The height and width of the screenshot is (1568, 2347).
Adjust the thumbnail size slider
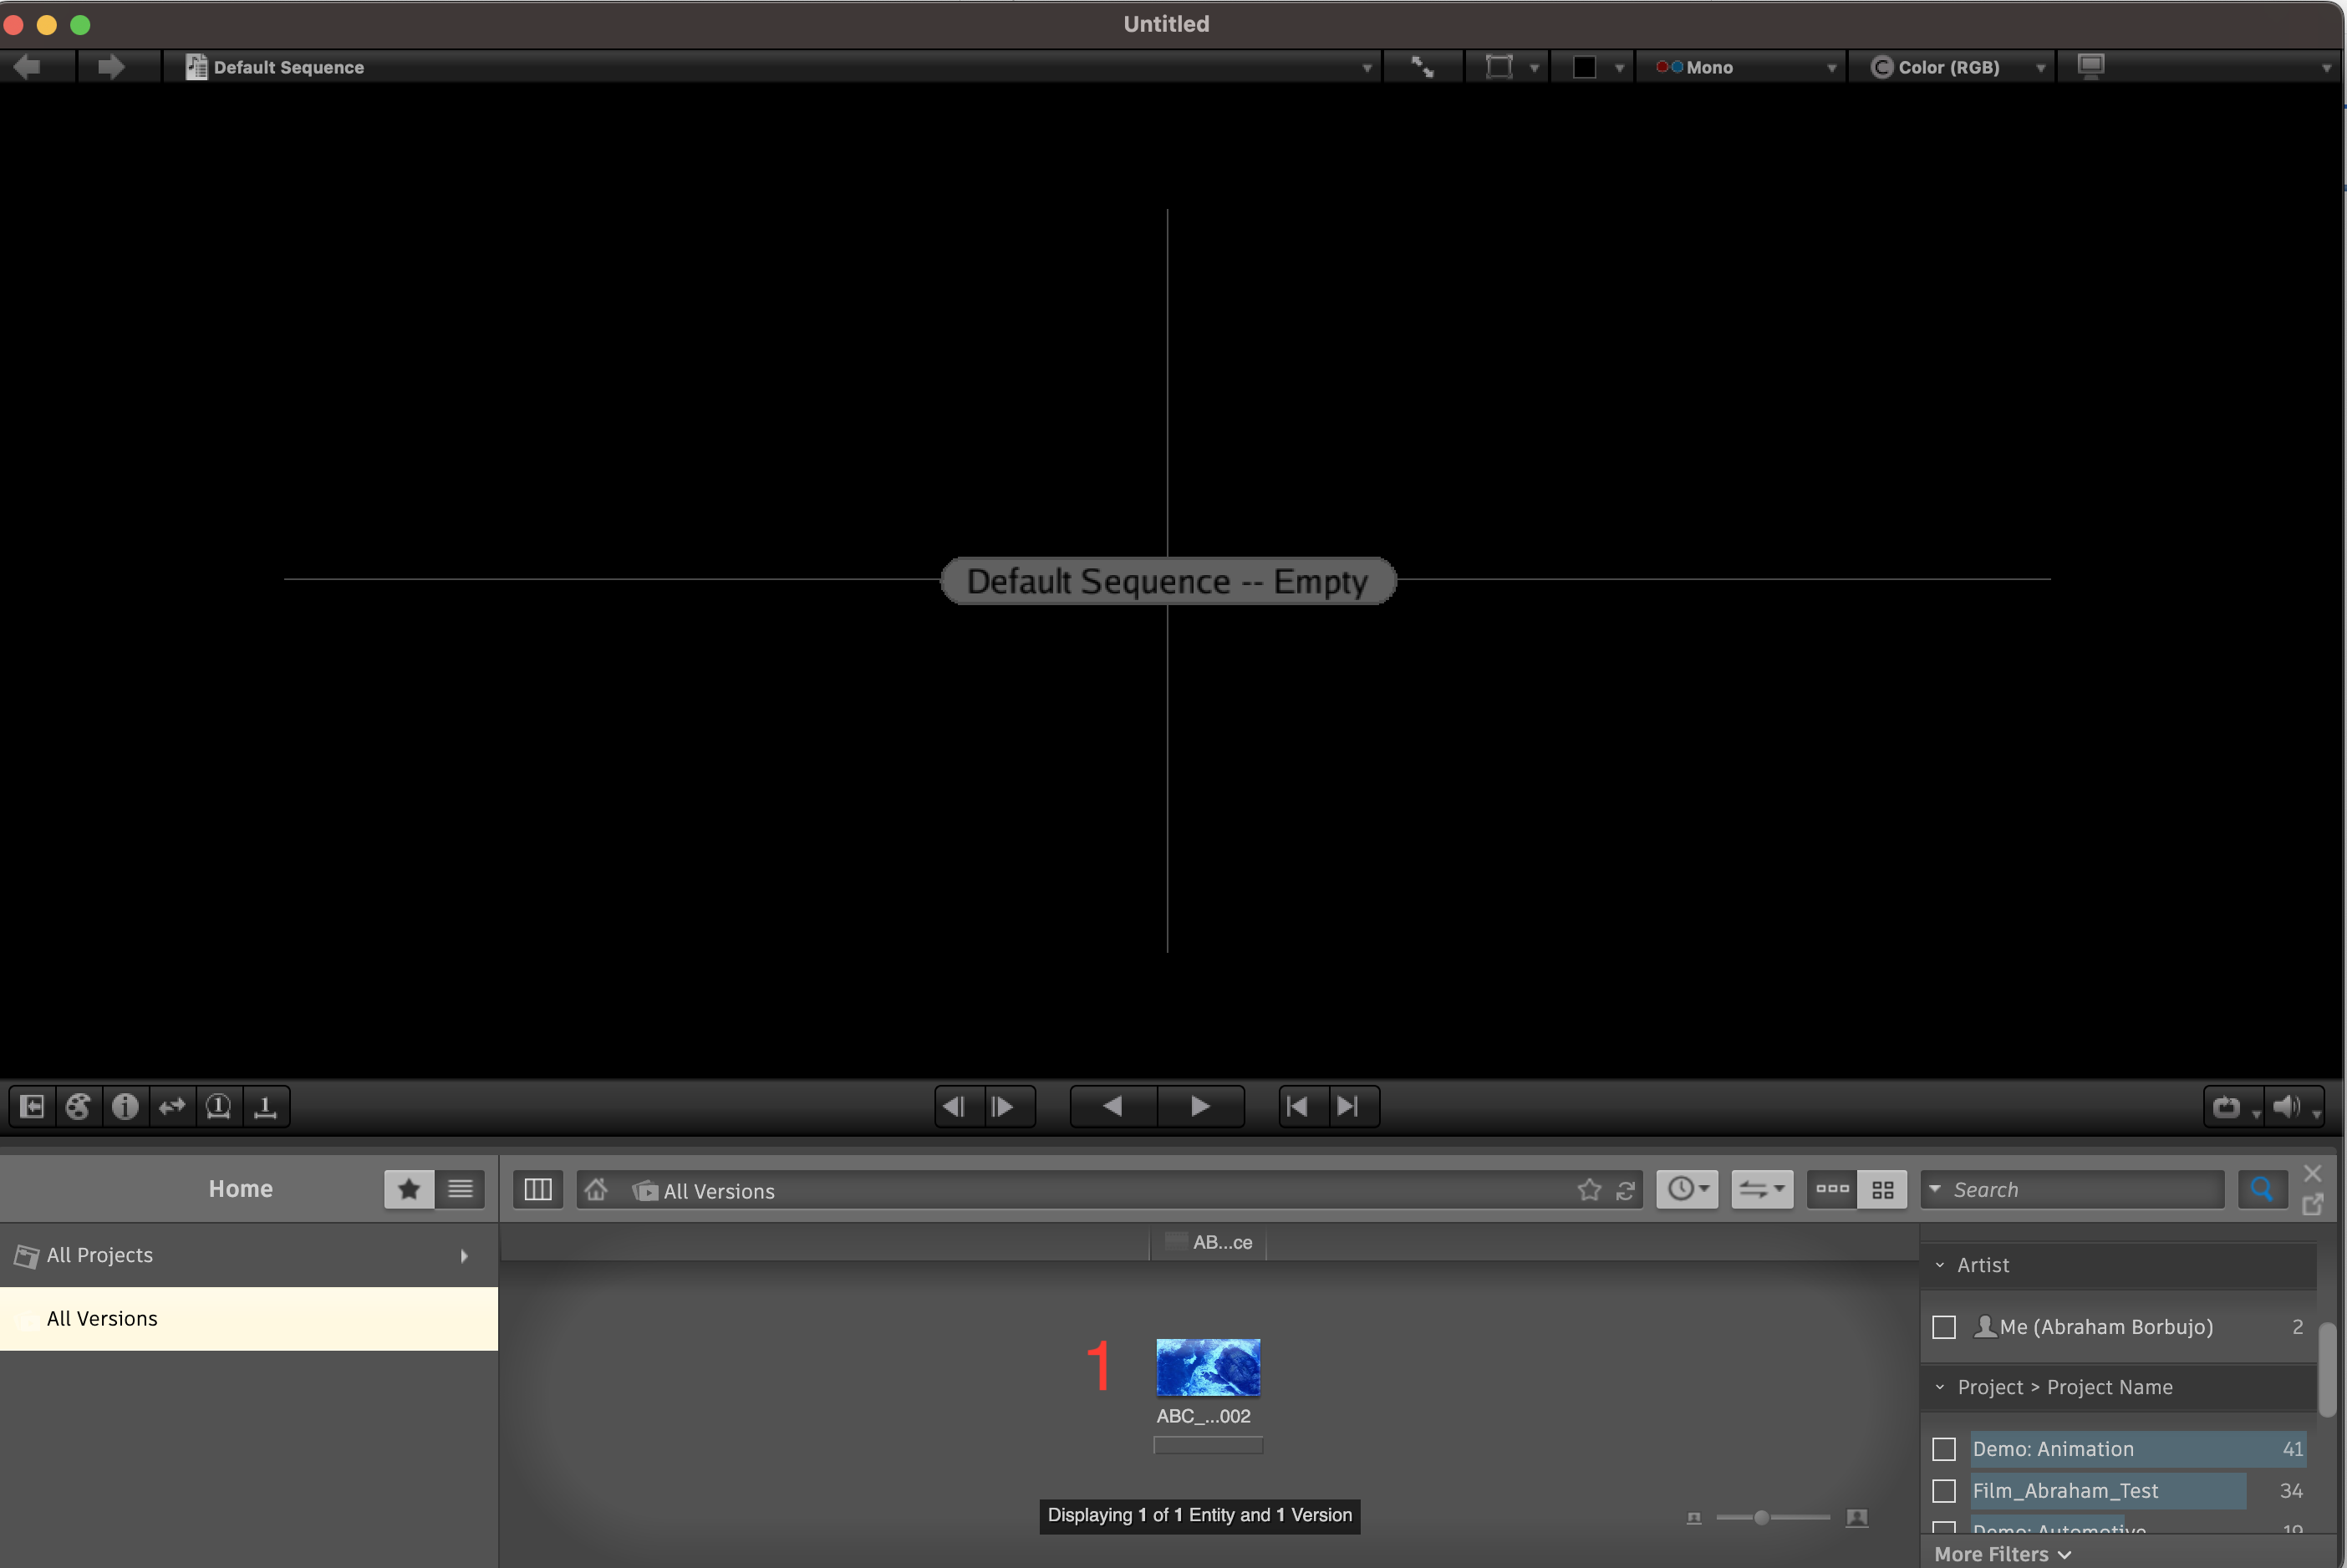pyautogui.click(x=1763, y=1517)
